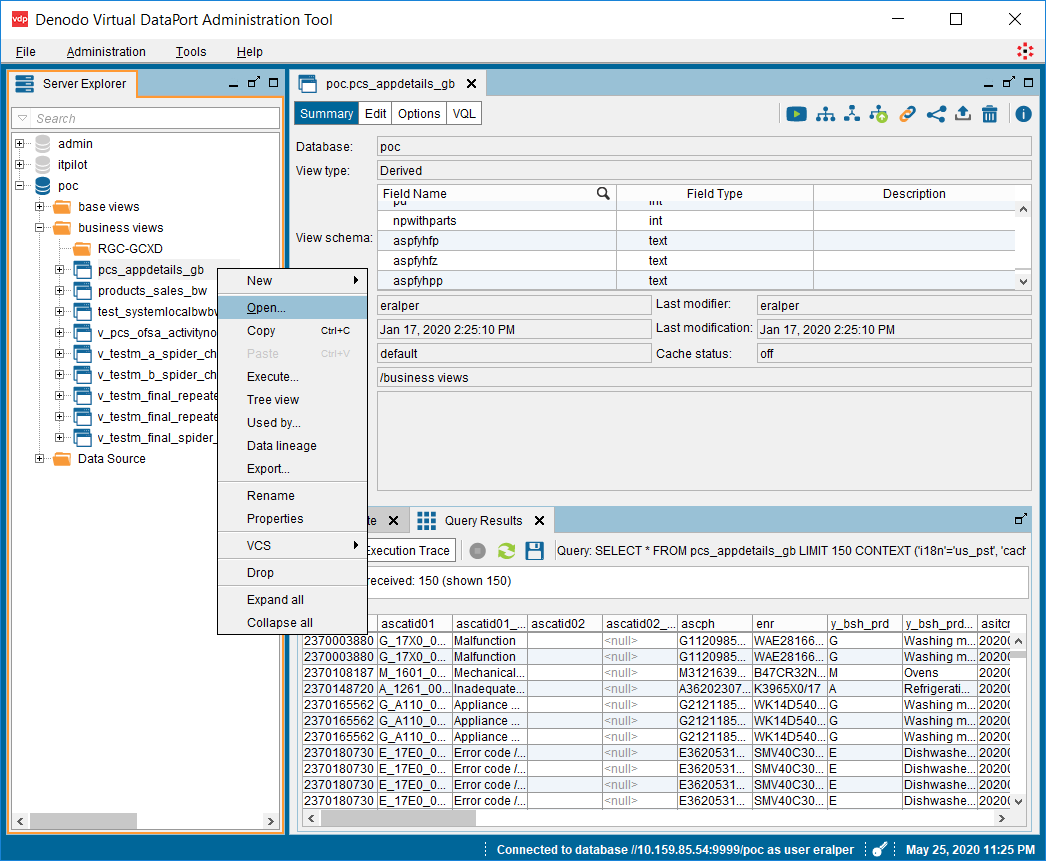This screenshot has width=1046, height=861.
Task: Select Collapse all in context menu
Action: (x=292, y=622)
